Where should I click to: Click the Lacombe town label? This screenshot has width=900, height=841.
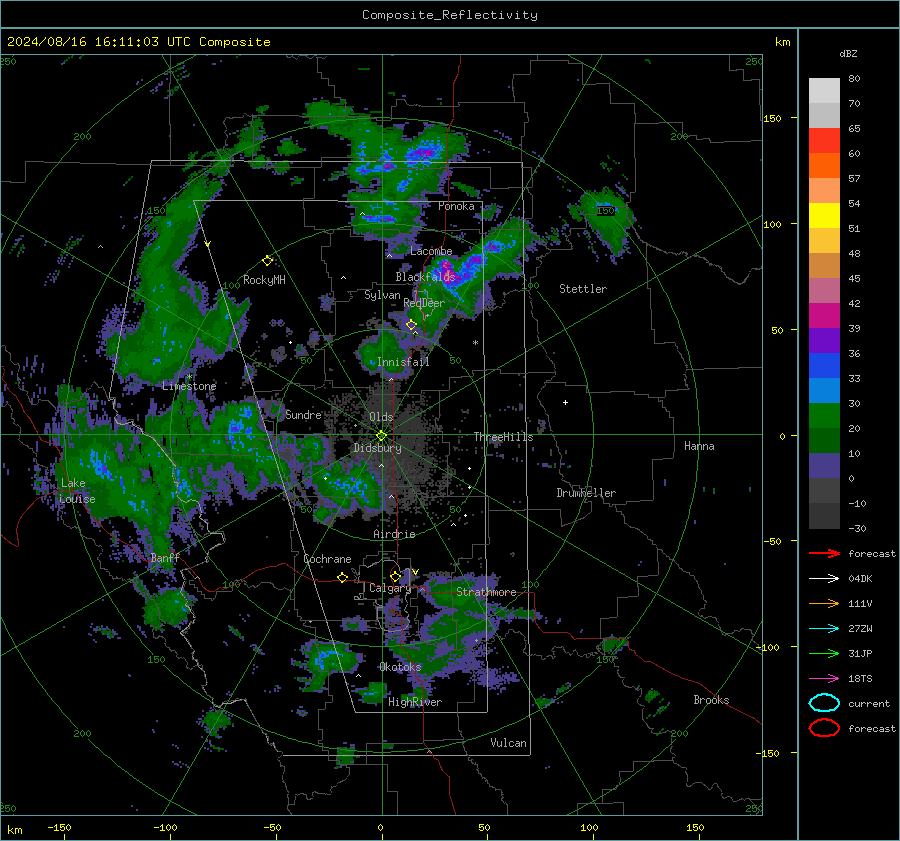click(x=431, y=251)
